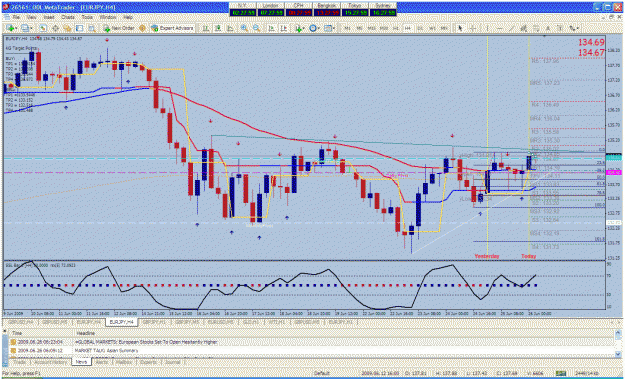Viewport: 625px width, 379px height.
Task: Open the Mailbox terminal tab
Action: (124, 362)
